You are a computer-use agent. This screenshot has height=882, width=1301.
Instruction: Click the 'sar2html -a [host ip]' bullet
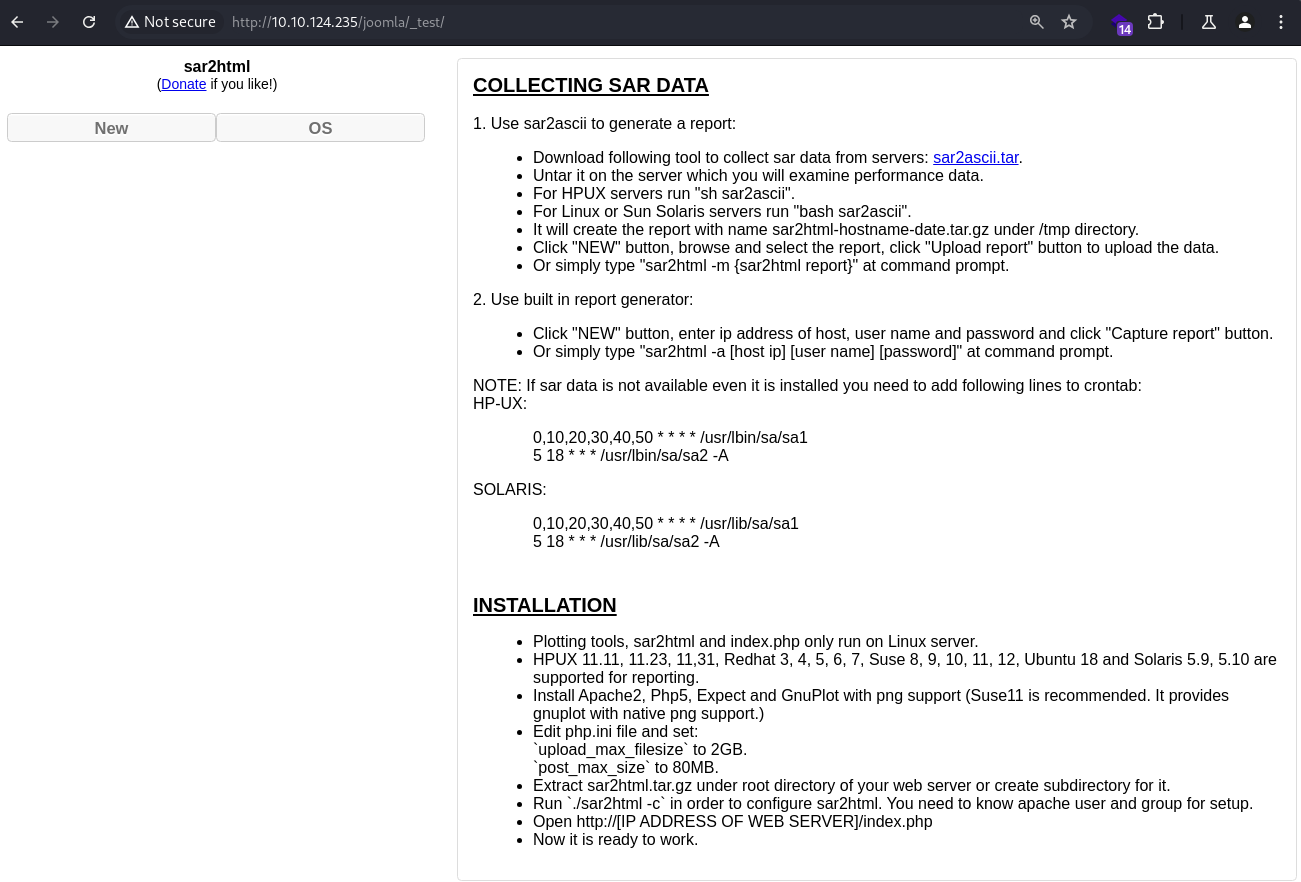[x=823, y=351]
